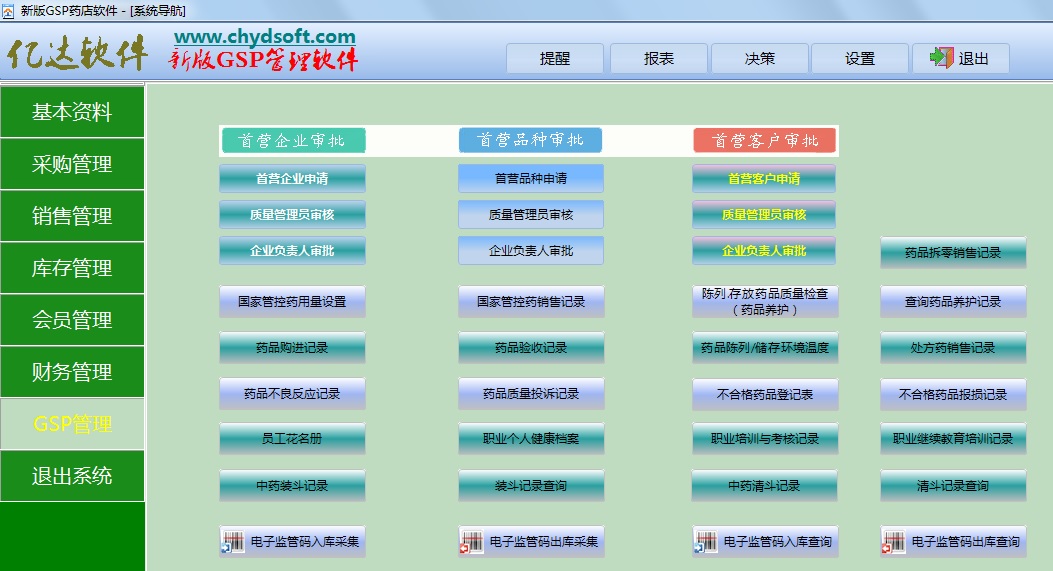Open 质量管理员审核 under 首营企业审批
1053x571 pixels.
292,214
